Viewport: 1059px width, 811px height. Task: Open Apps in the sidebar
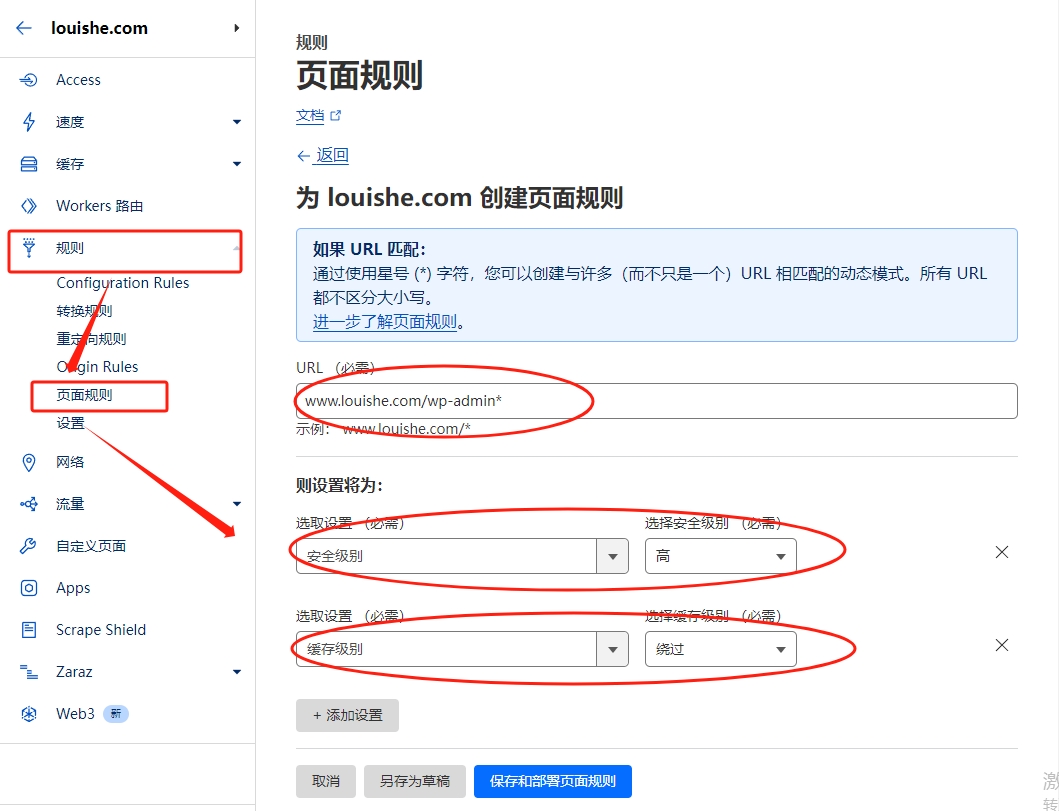coord(73,588)
